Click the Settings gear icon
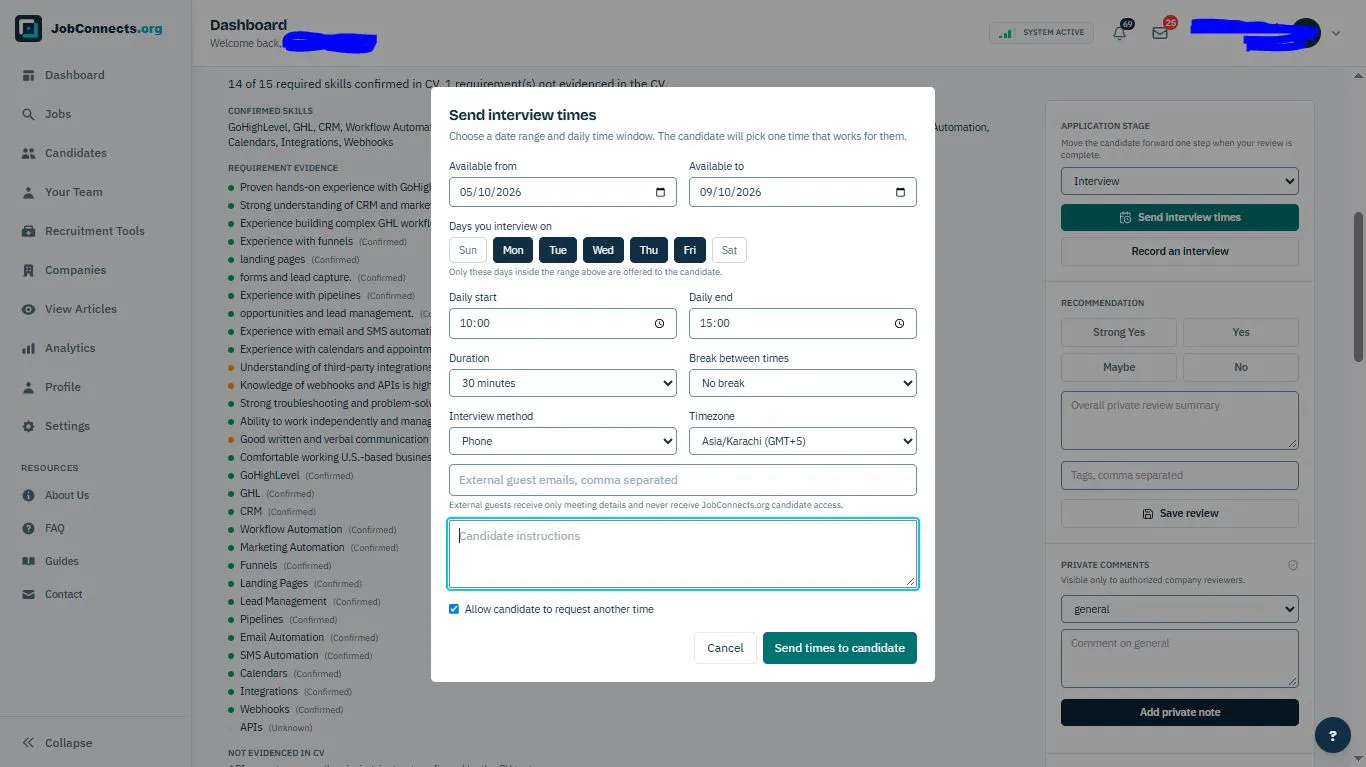This screenshot has height=767, width=1366. pos(28,426)
